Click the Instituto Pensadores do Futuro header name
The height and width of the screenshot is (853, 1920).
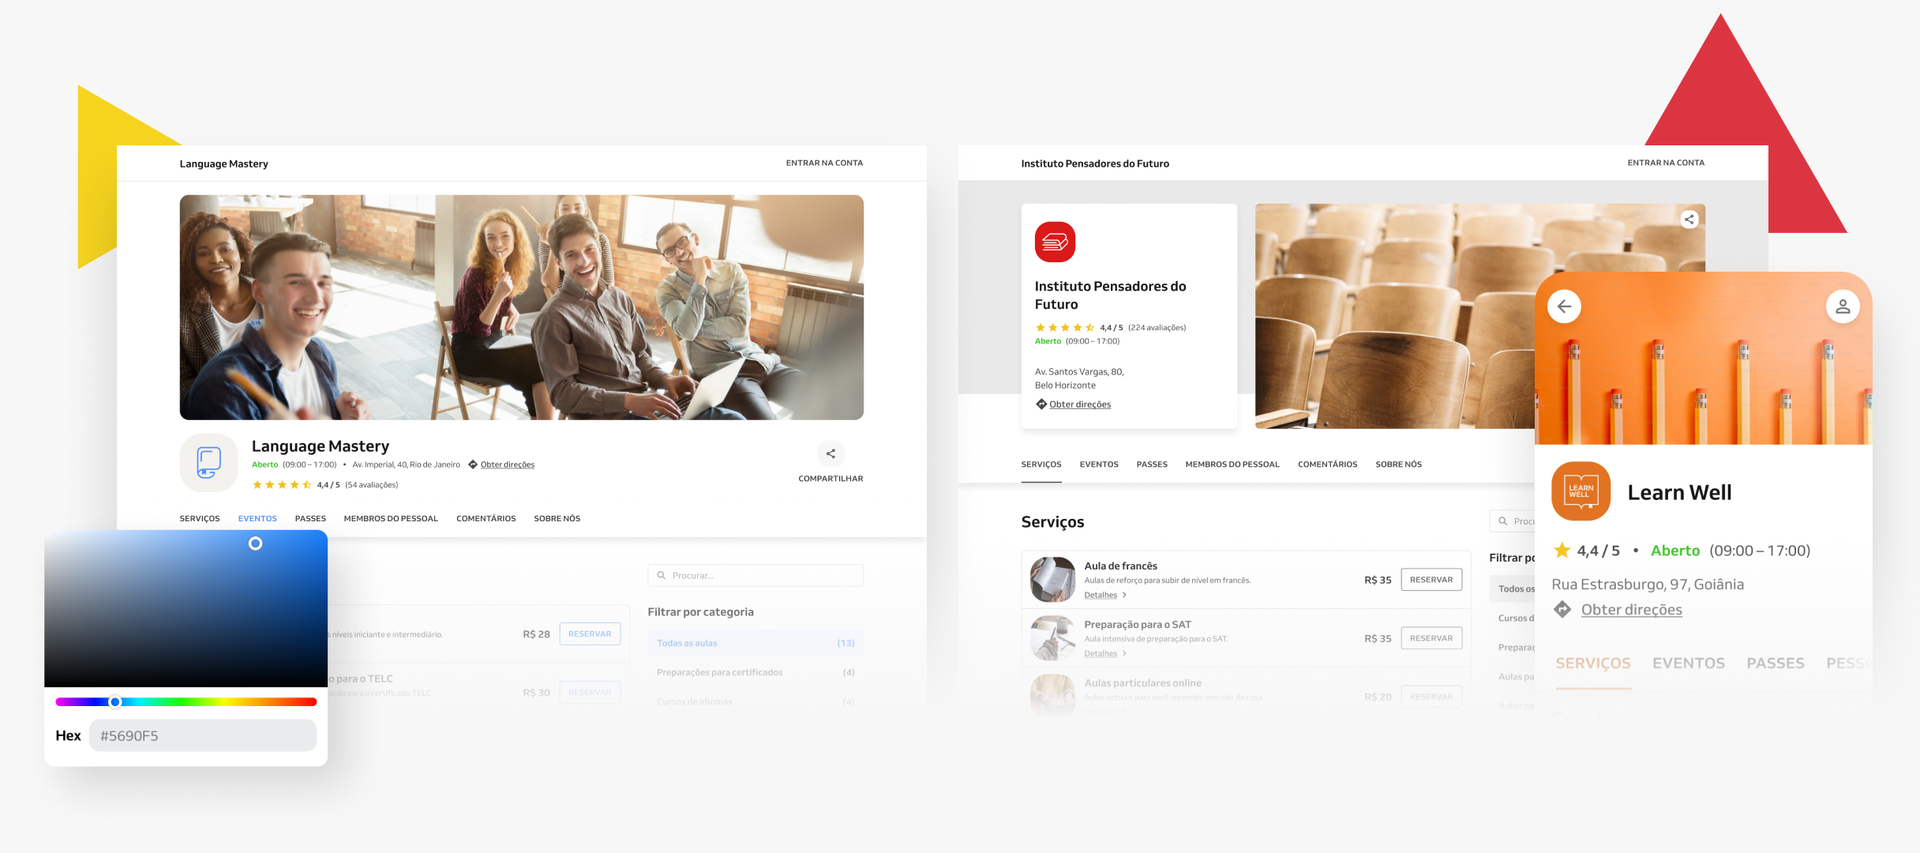[x=1095, y=164]
